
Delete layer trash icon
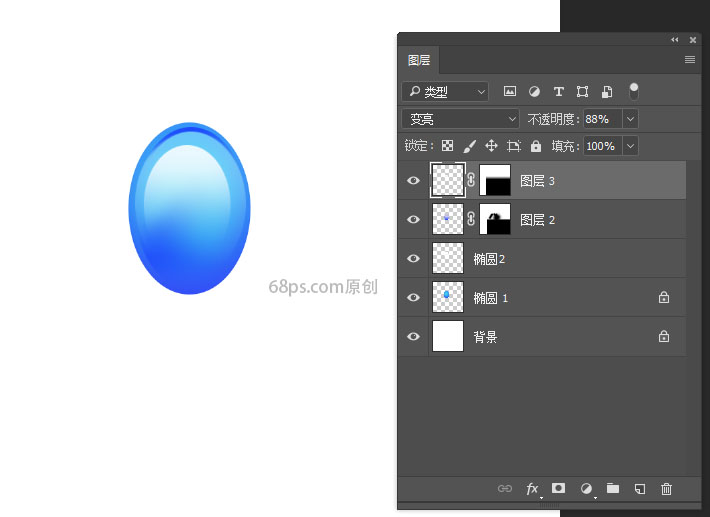(666, 488)
